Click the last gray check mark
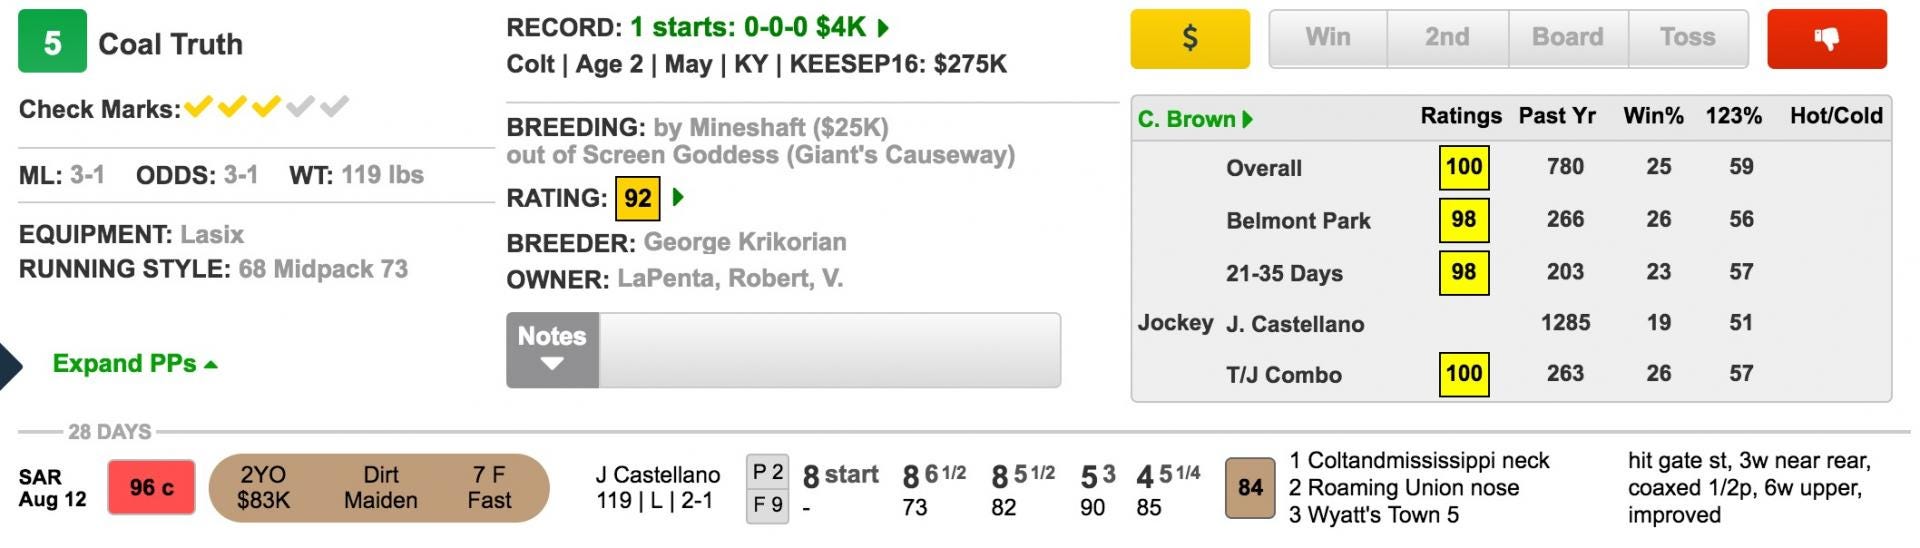The image size is (1920, 548). (x=335, y=106)
